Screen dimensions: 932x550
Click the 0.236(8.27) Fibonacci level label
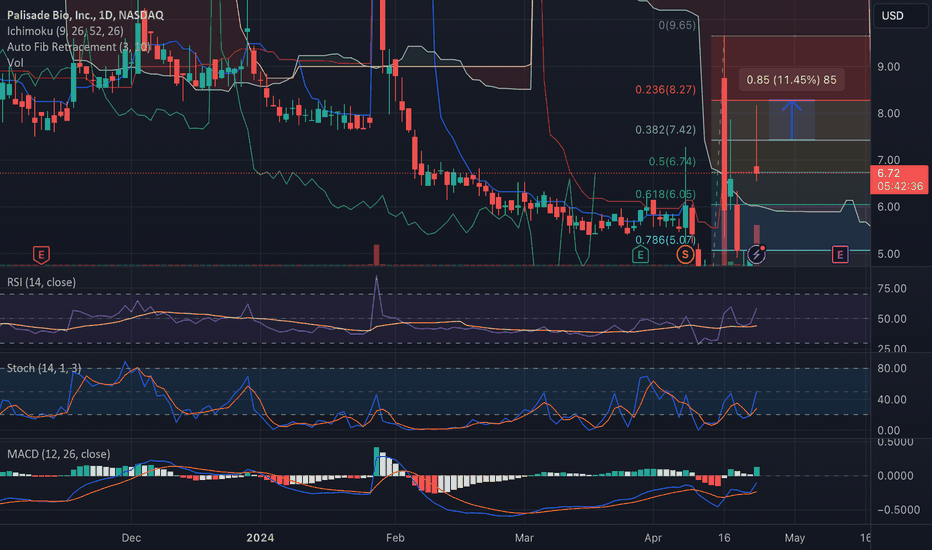(665, 89)
